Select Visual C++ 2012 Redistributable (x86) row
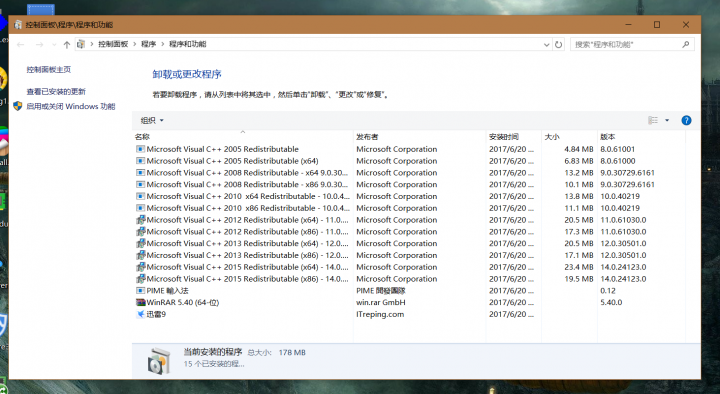The width and height of the screenshot is (720, 394). pyautogui.click(x=410, y=232)
